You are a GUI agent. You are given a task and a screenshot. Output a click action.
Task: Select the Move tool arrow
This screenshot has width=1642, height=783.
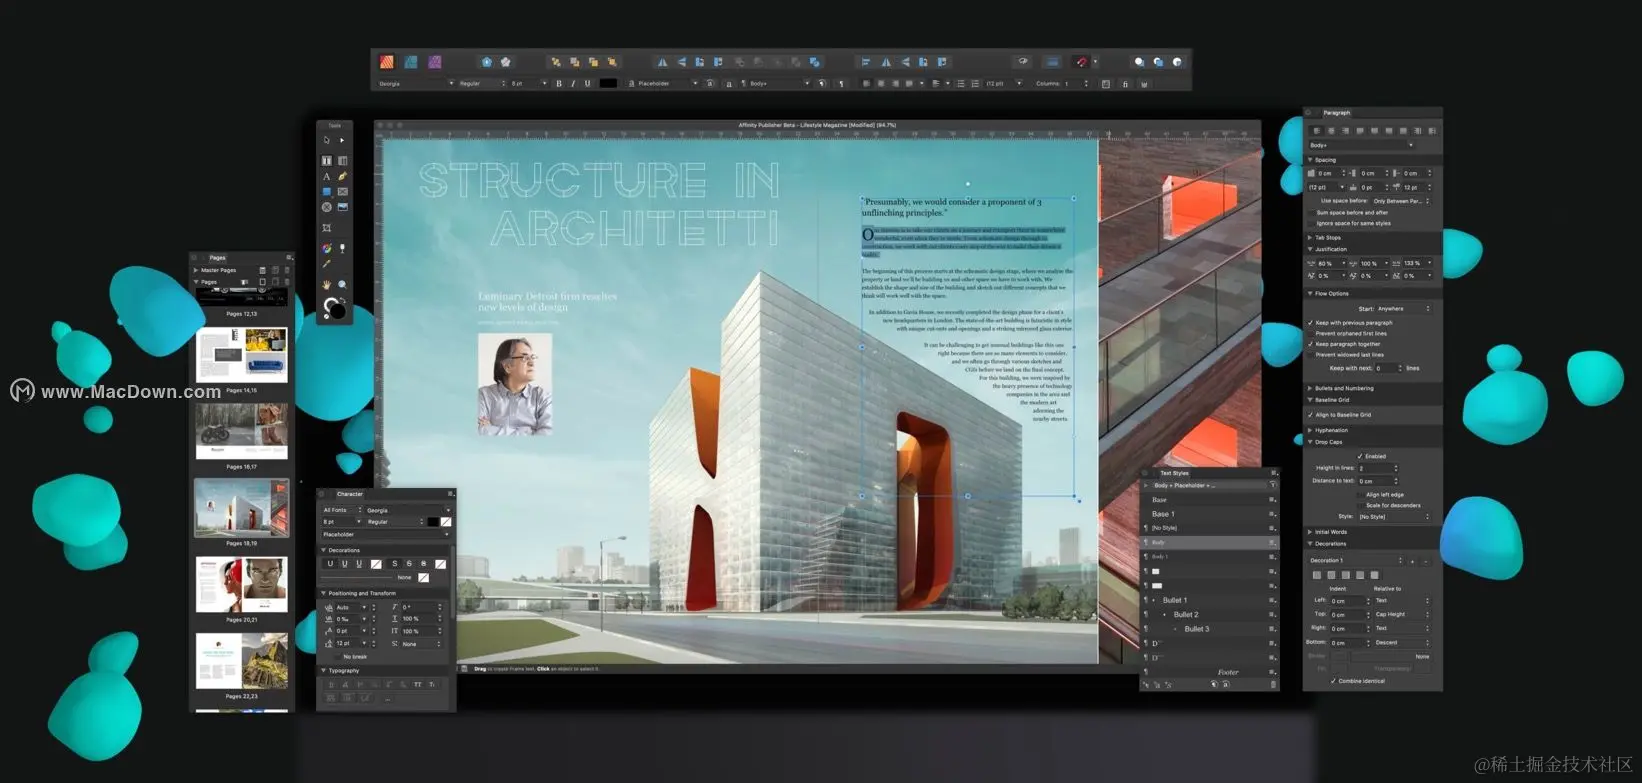(x=326, y=140)
